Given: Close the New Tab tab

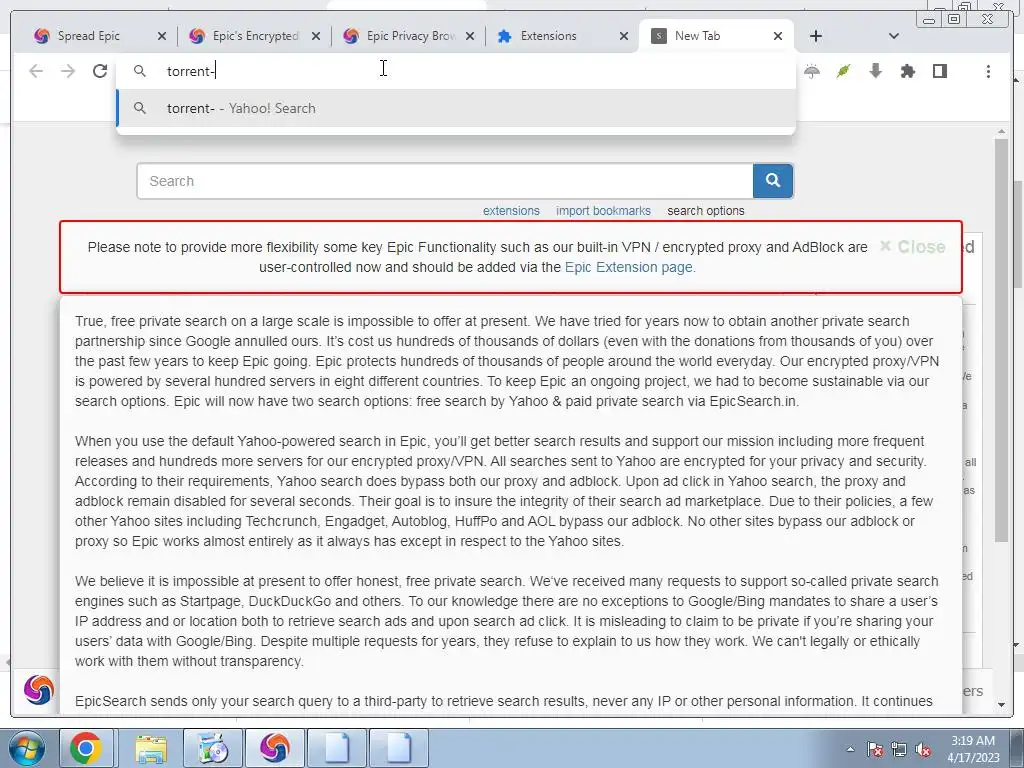Looking at the screenshot, I should [778, 36].
